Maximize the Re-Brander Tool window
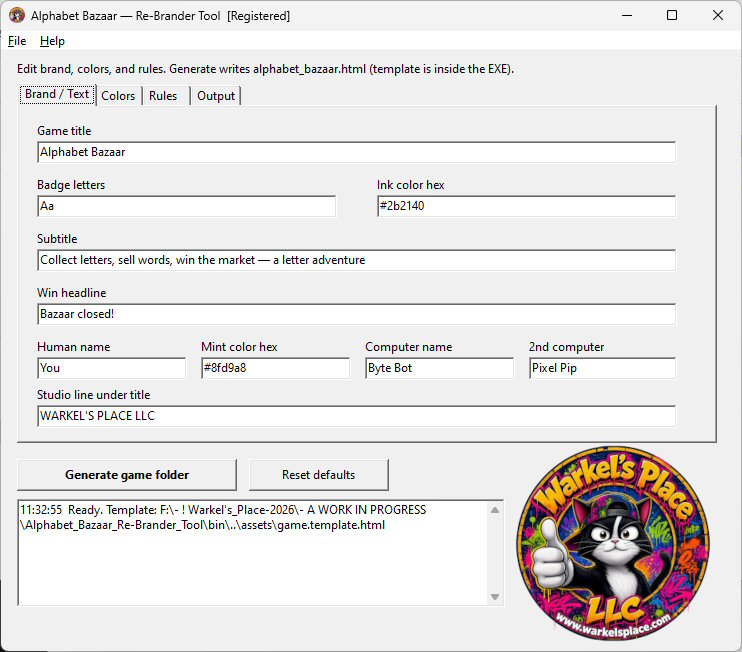This screenshot has width=742, height=652. (671, 15)
